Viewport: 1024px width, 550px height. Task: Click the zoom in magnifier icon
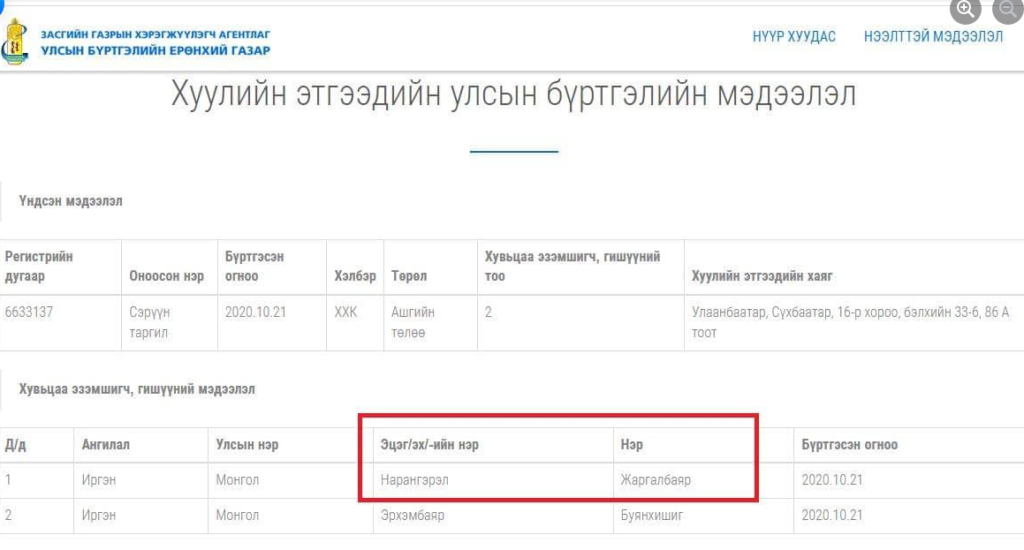[965, 9]
